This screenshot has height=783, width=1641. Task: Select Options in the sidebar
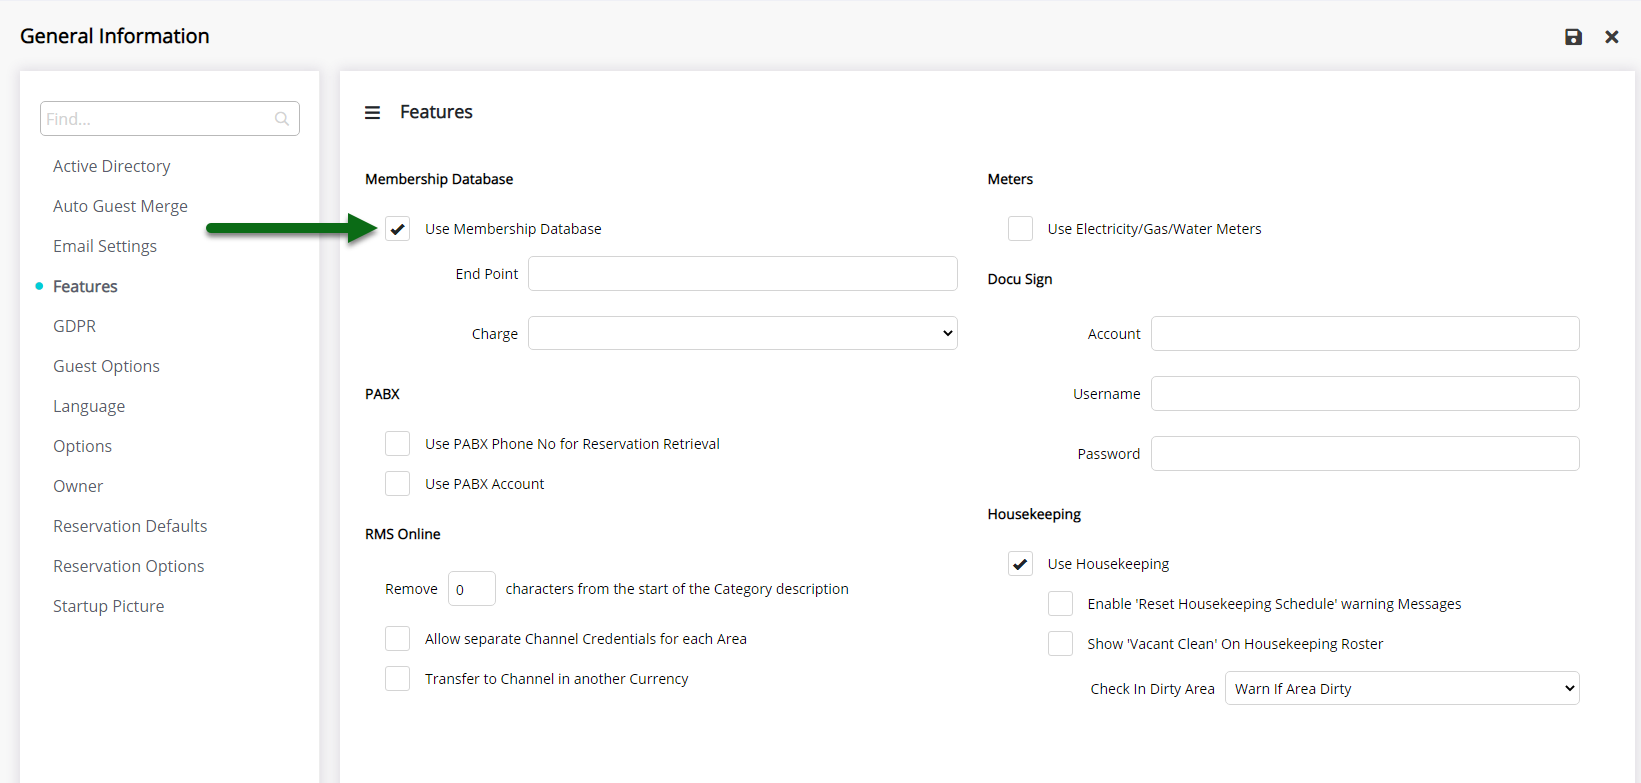tap(82, 446)
